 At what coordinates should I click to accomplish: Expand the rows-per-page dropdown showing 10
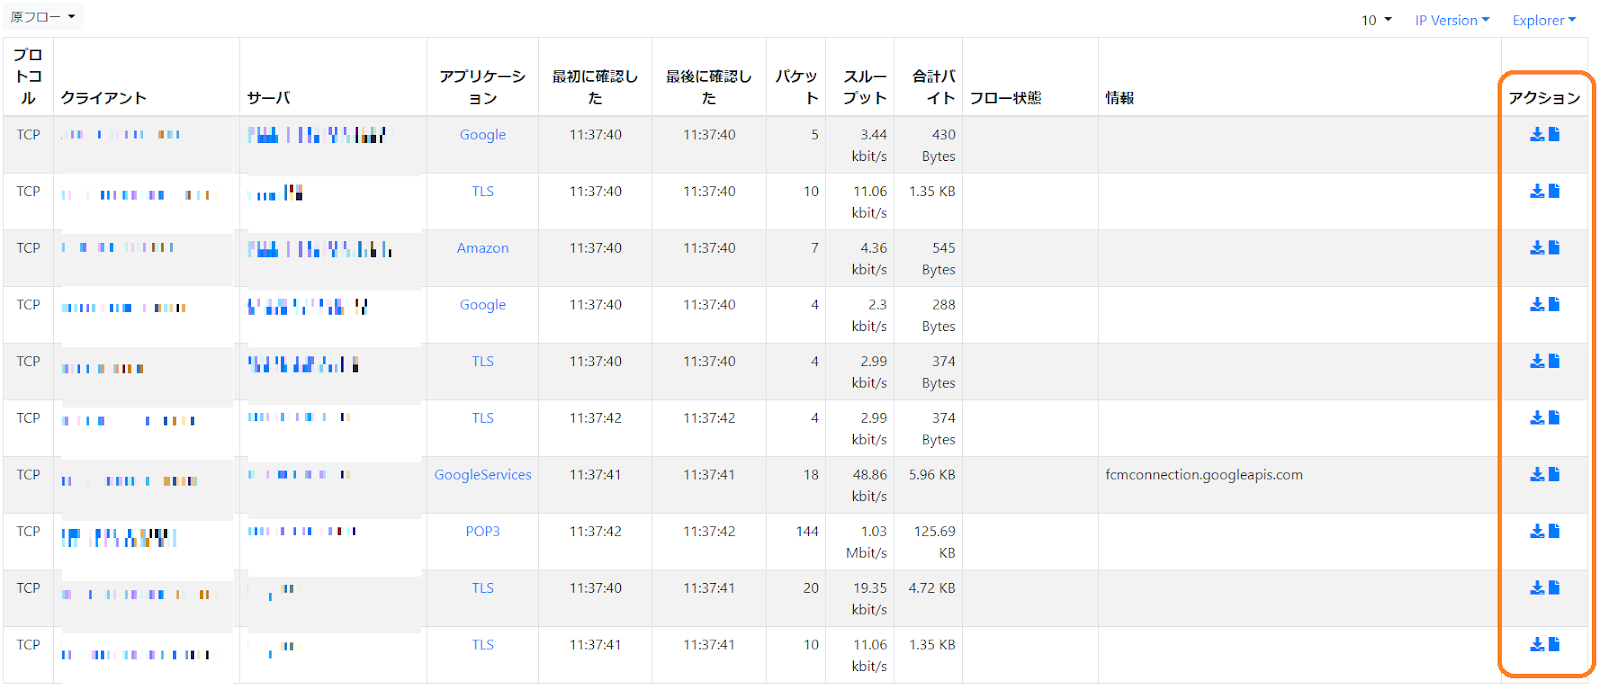click(1376, 20)
